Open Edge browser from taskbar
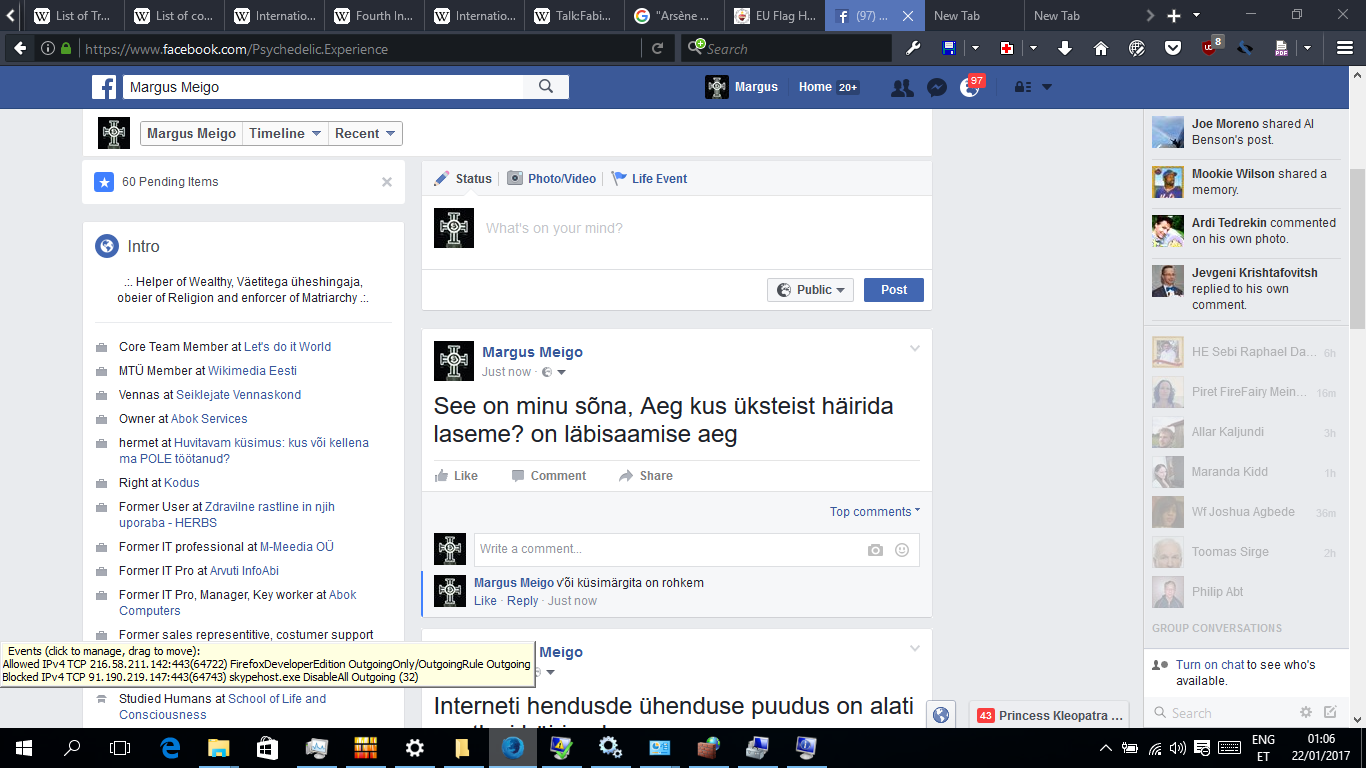The height and width of the screenshot is (768, 1366). tap(171, 747)
